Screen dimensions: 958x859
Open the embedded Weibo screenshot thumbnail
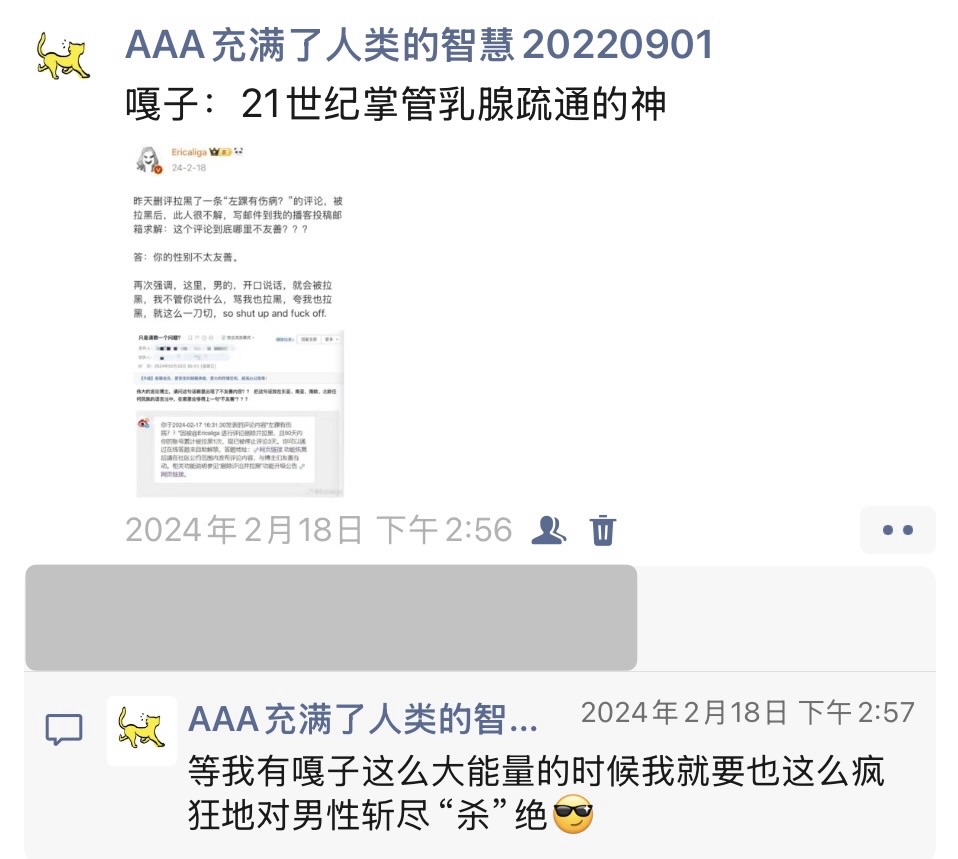pos(239,320)
